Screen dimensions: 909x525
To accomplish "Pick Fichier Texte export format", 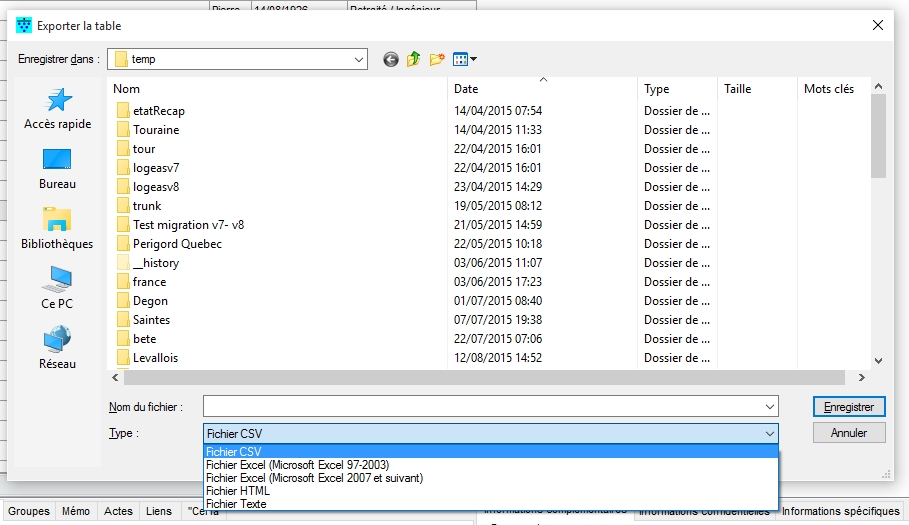I will coord(236,504).
